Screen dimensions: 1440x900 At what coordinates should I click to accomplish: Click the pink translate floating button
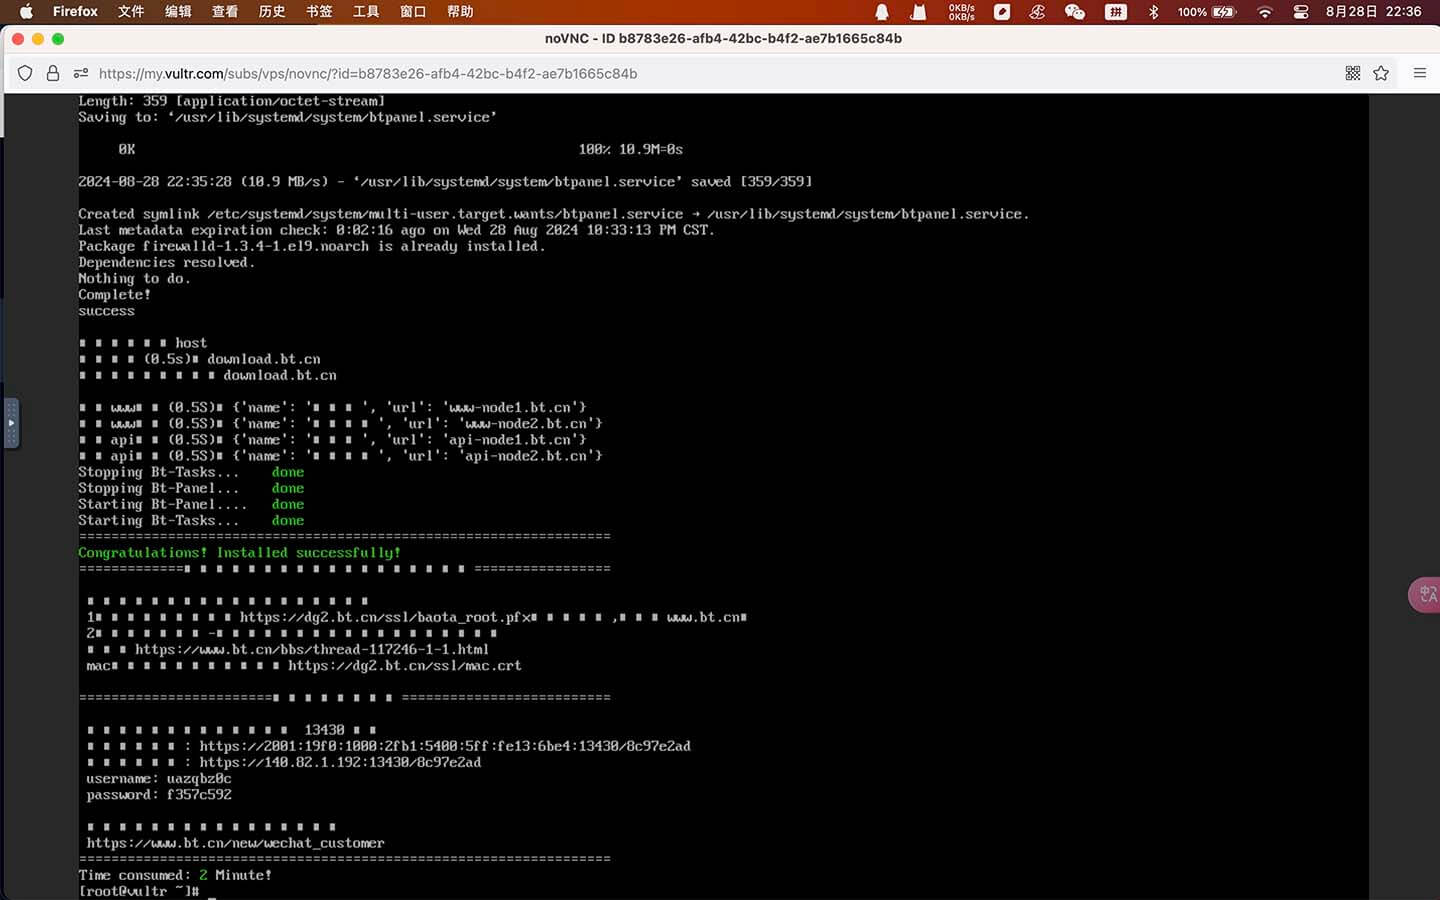pos(1425,595)
